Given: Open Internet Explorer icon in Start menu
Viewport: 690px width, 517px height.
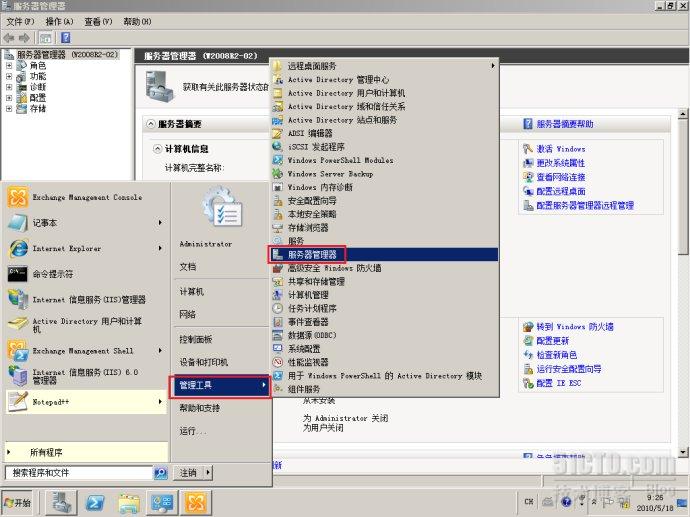Looking at the screenshot, I should (18, 249).
